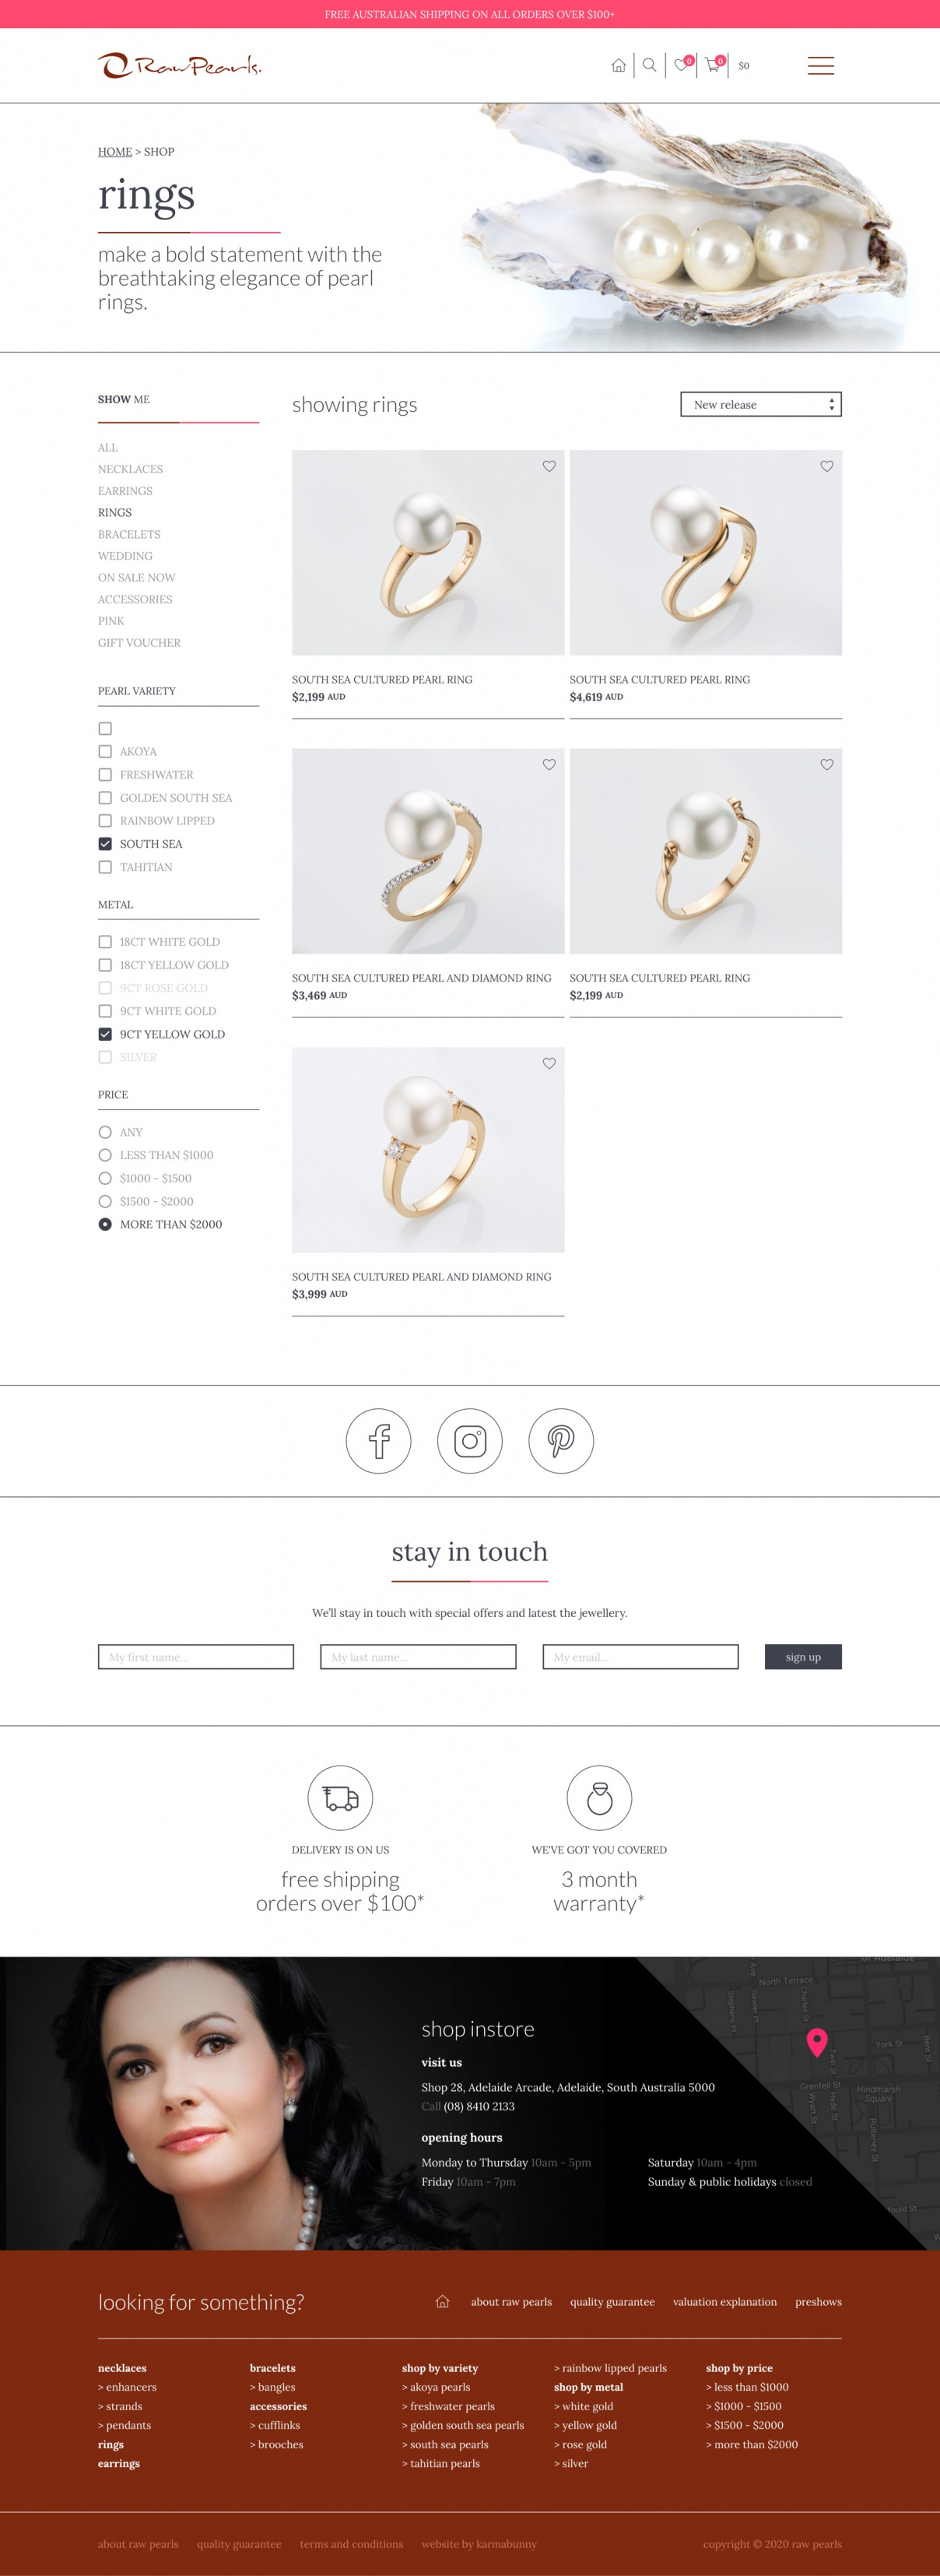Select the Less Than $1000 price option
940x2576 pixels.
pyautogui.click(x=105, y=1155)
